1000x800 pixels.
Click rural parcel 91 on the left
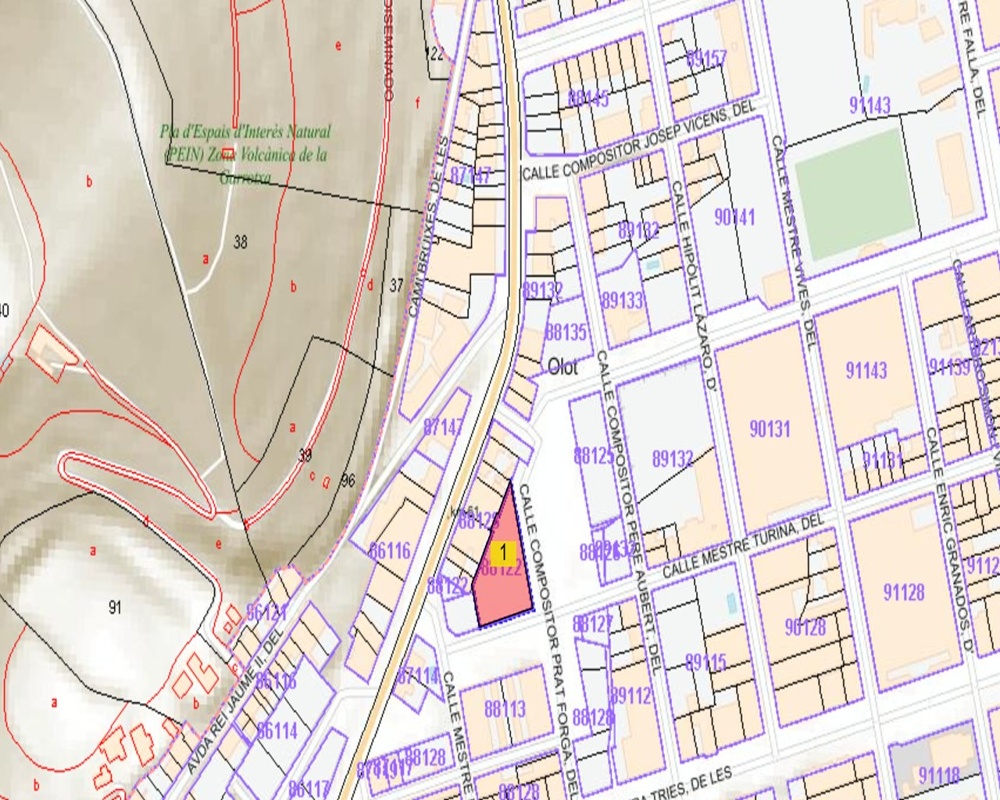pyautogui.click(x=115, y=606)
